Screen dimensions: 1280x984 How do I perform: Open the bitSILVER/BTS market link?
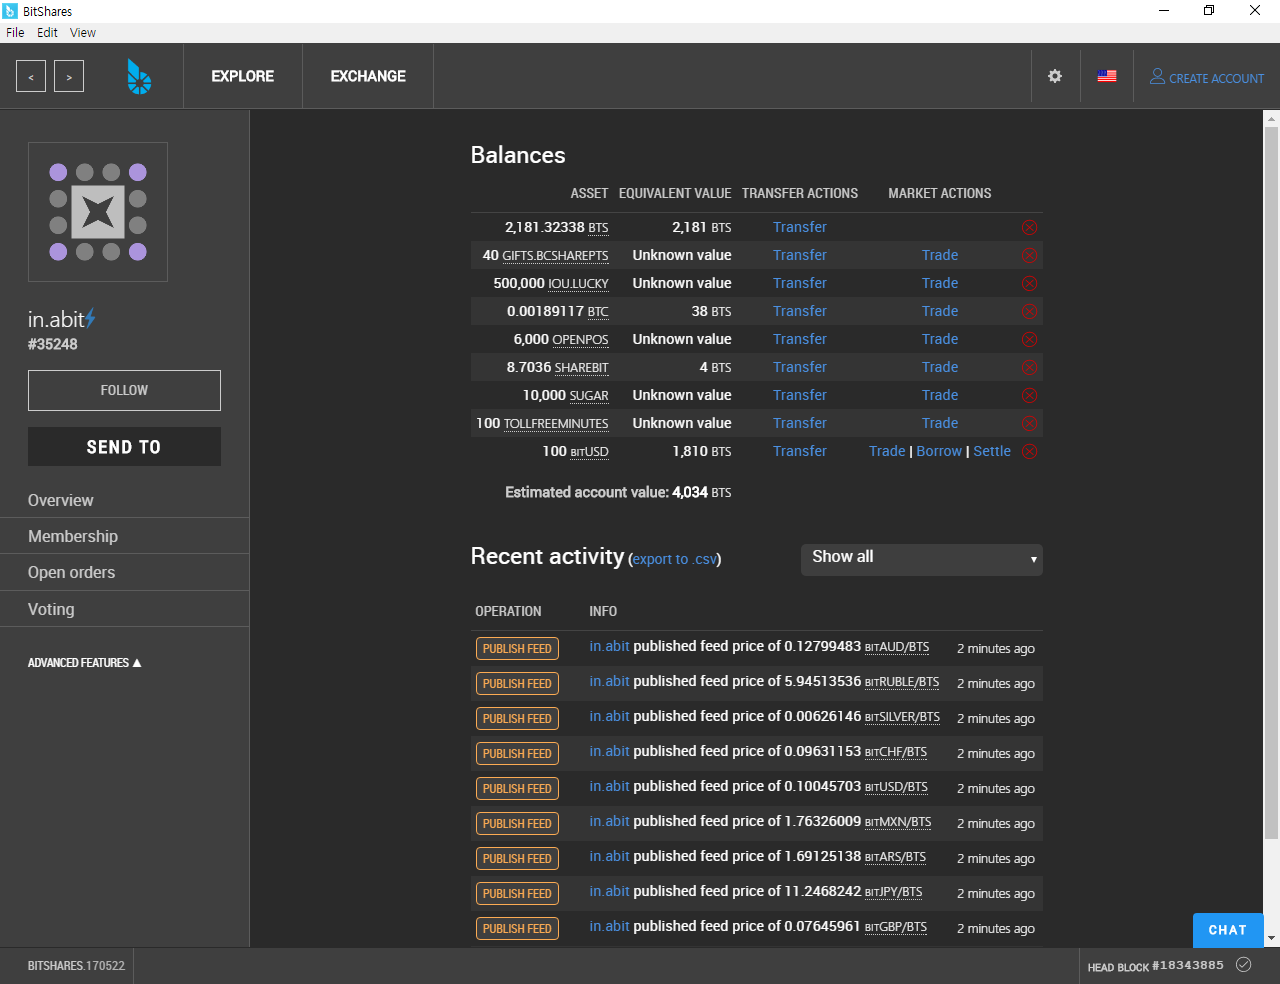pyautogui.click(x=902, y=717)
